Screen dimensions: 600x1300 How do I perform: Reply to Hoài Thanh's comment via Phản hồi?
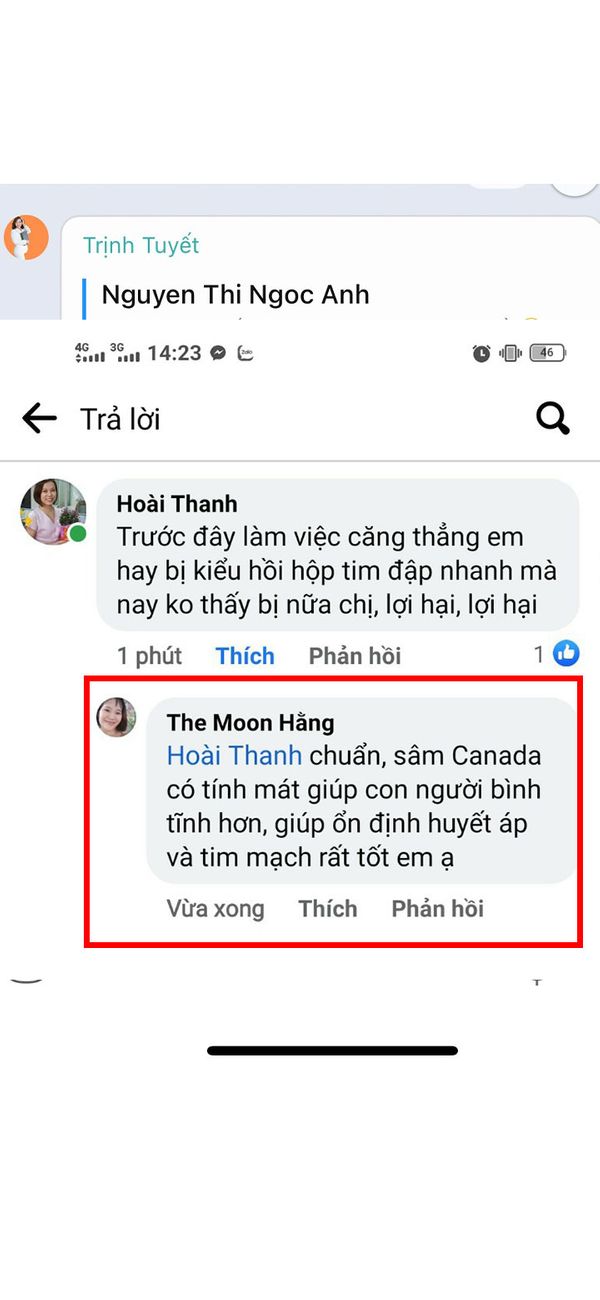point(355,656)
